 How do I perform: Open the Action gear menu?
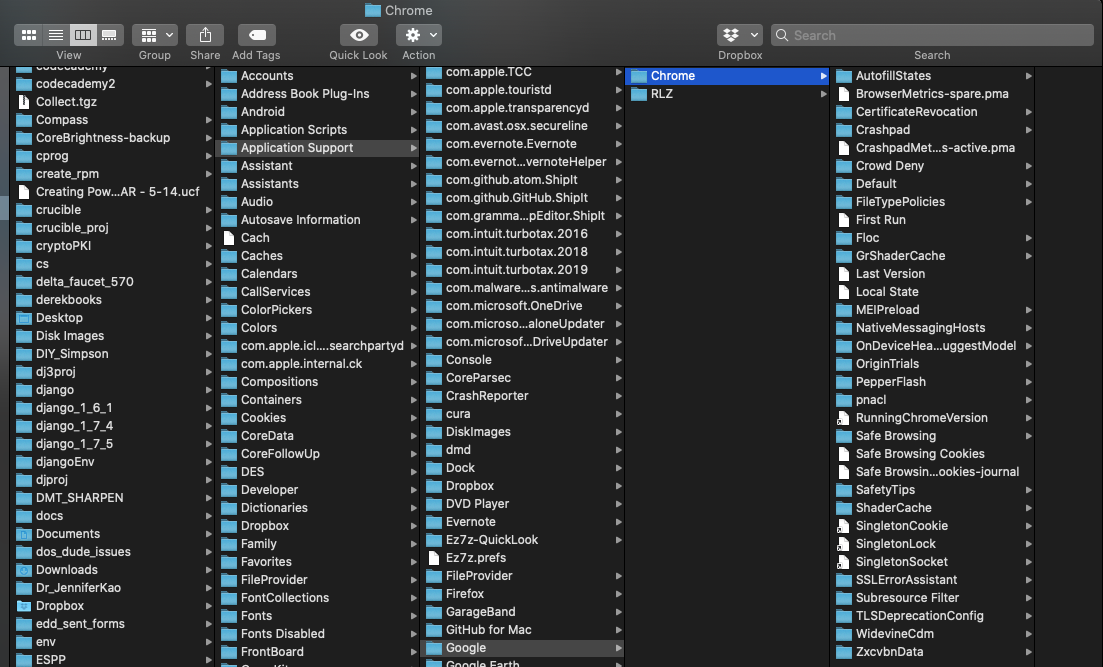pyautogui.click(x=419, y=34)
